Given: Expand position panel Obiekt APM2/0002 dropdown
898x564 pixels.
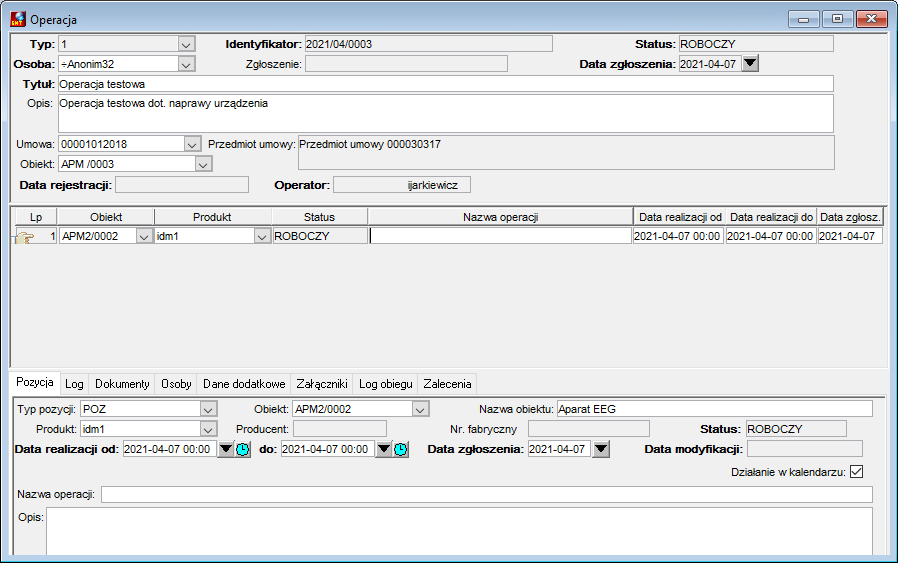Looking at the screenshot, I should click(x=420, y=409).
